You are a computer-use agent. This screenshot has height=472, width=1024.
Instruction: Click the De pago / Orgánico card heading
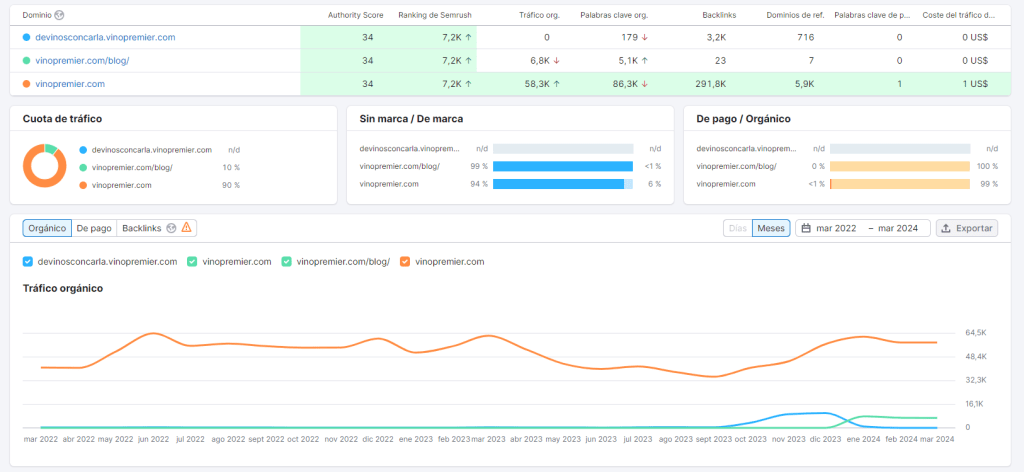tap(744, 119)
